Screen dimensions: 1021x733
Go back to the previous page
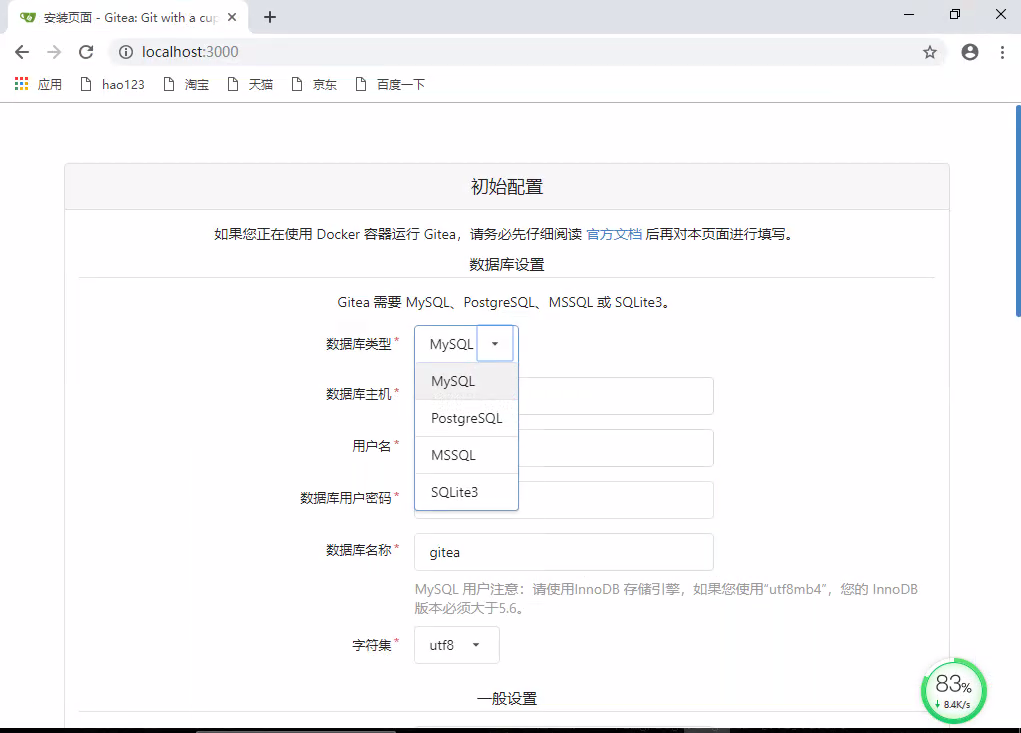pos(22,52)
